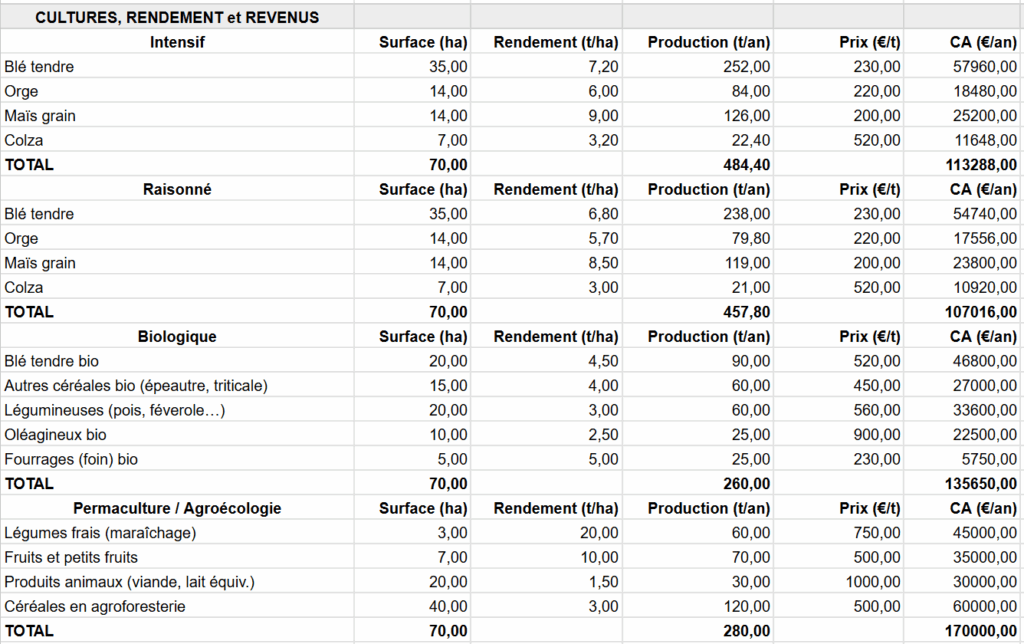Click the 'Fruits et petits fruits' cell
The image size is (1024, 644).
71,557
